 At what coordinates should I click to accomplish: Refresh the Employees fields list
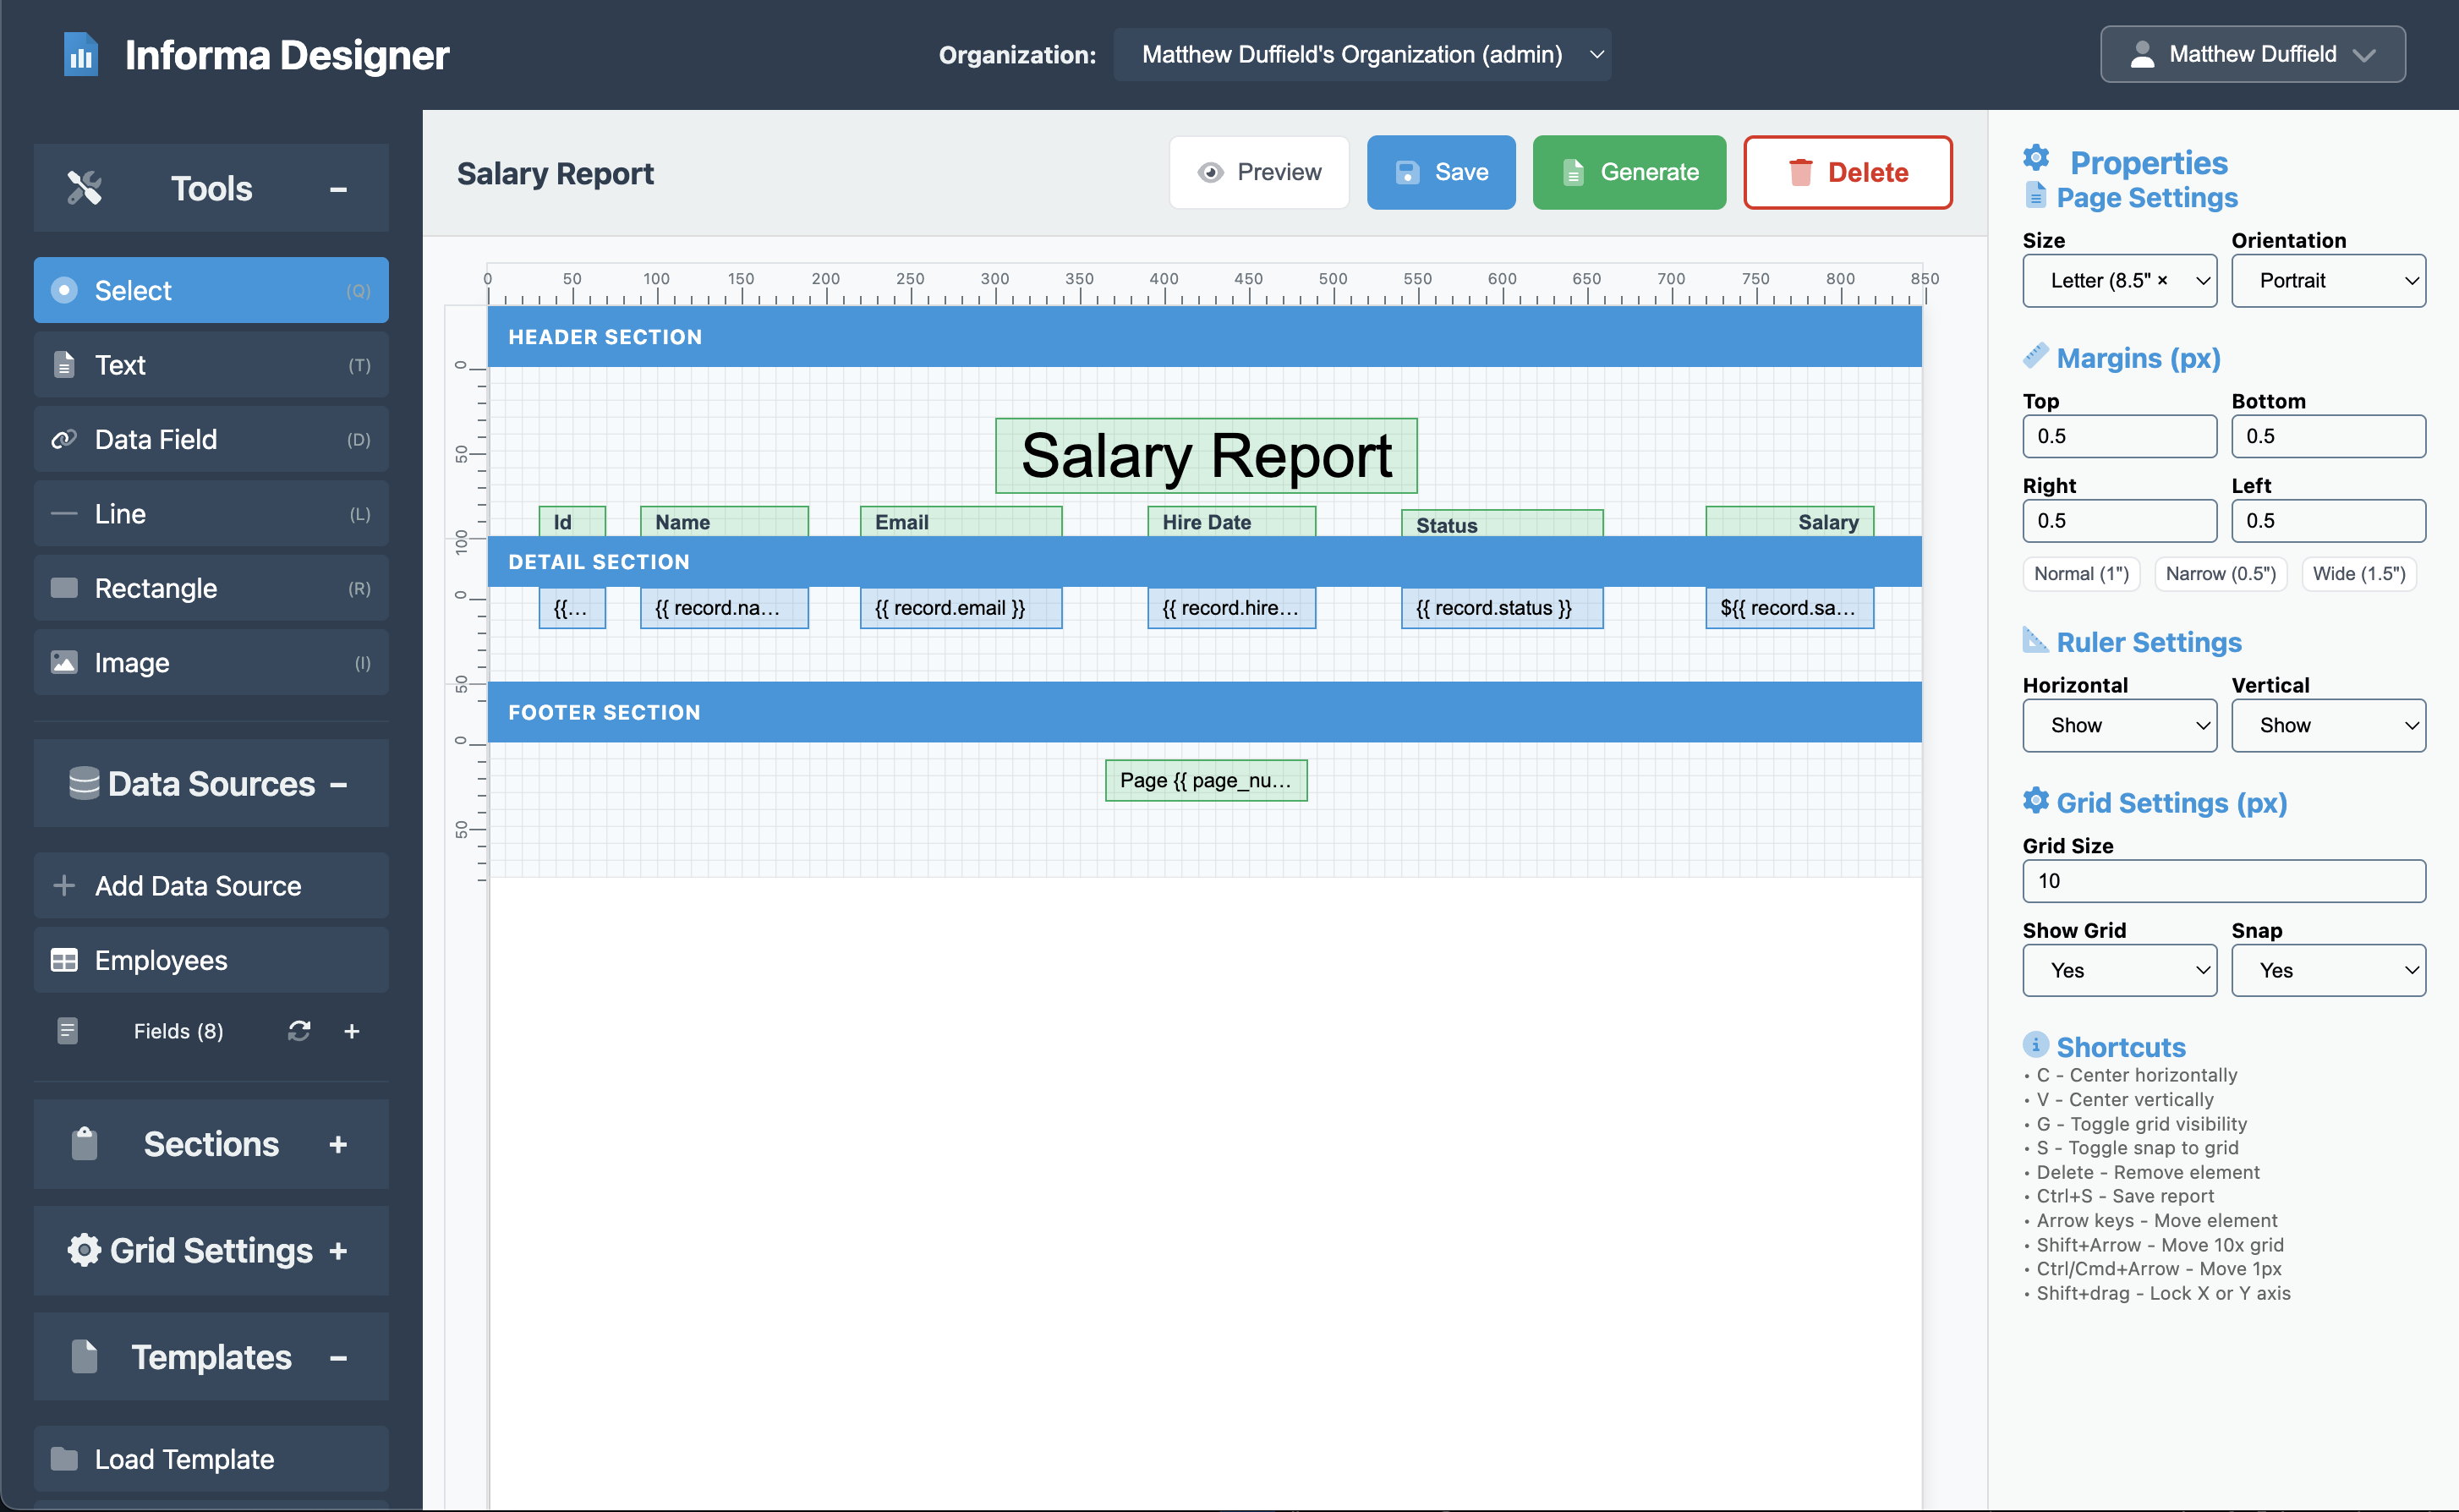(x=299, y=1031)
